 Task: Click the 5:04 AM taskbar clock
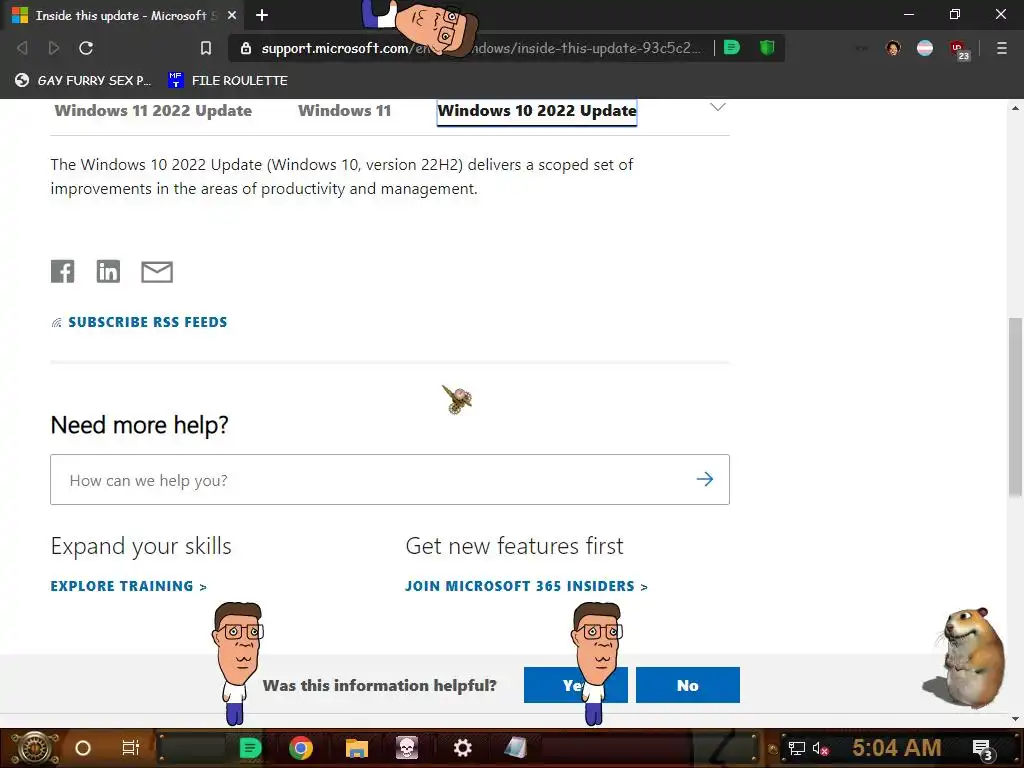coord(897,748)
